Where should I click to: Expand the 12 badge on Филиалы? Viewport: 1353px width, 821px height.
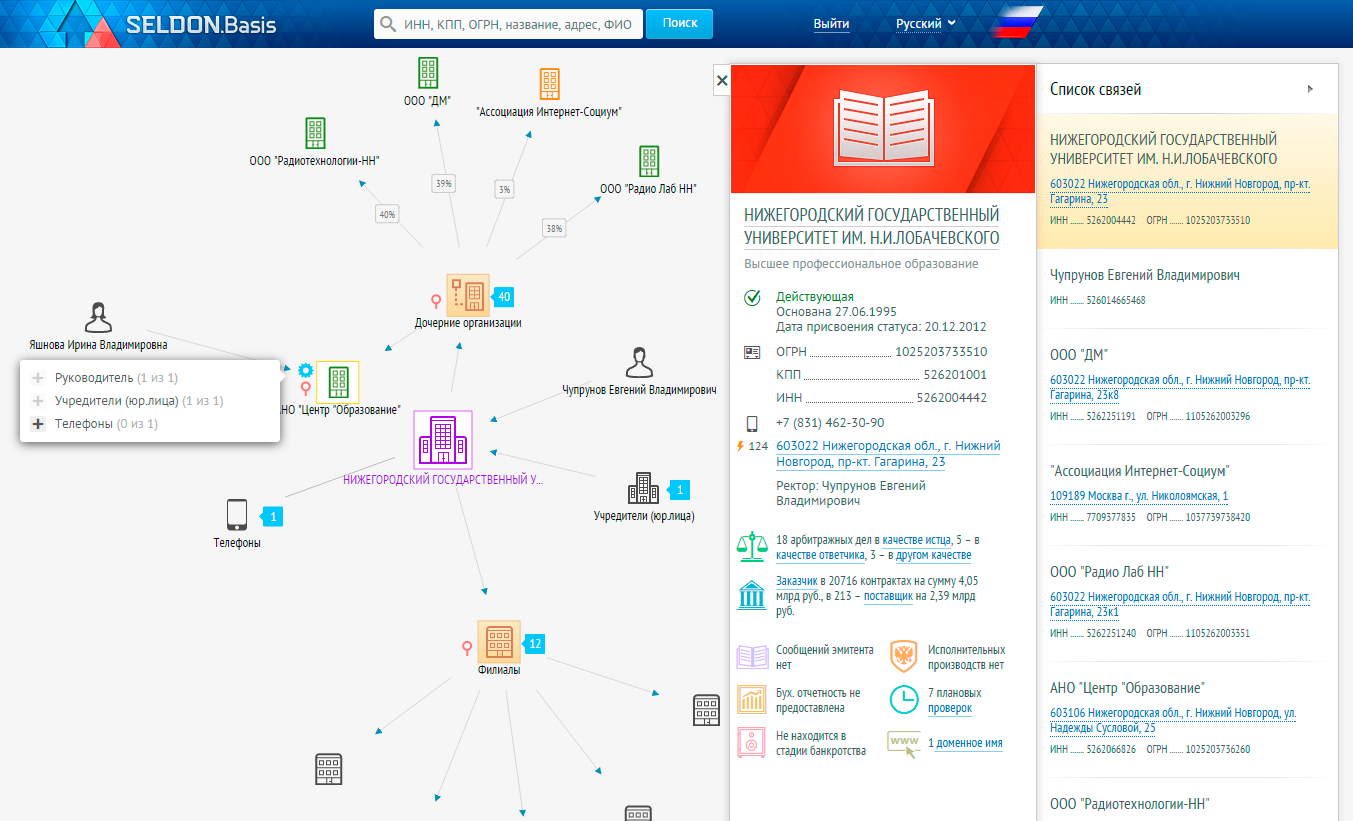tap(534, 644)
